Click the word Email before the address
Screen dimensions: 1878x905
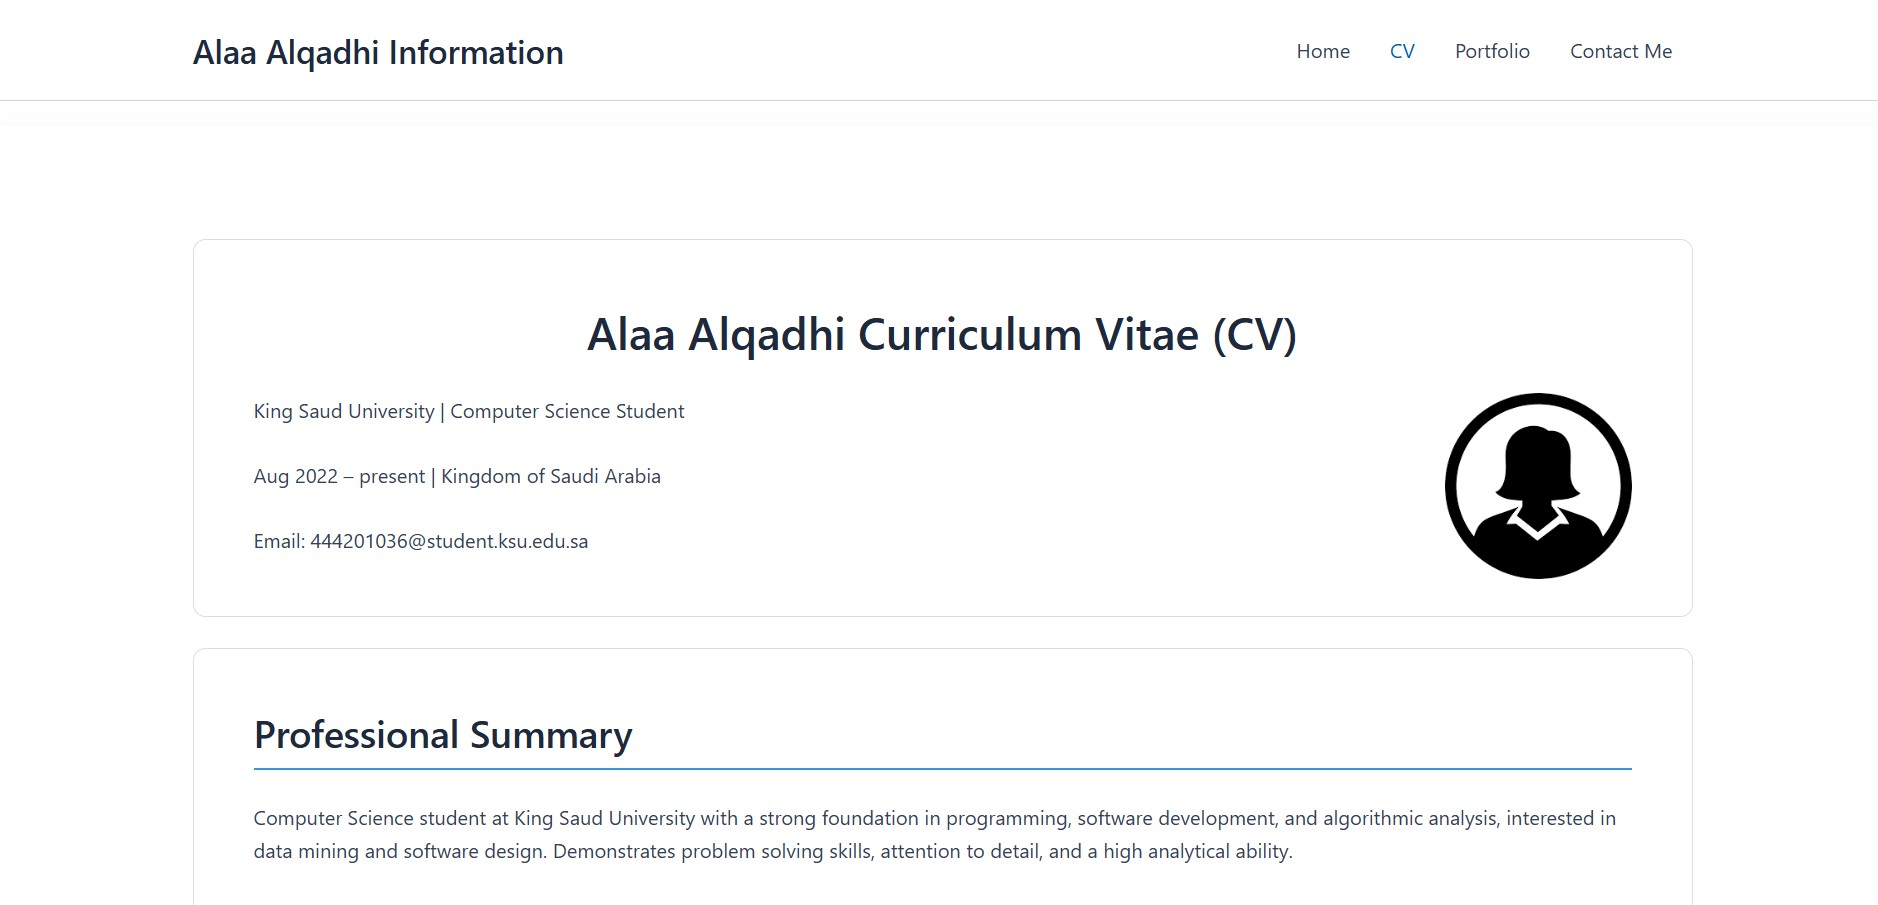(276, 540)
